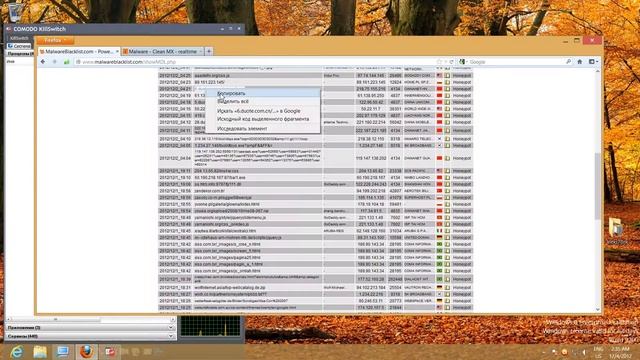
Task: Open a new tab with the plus button
Action: click(209, 51)
